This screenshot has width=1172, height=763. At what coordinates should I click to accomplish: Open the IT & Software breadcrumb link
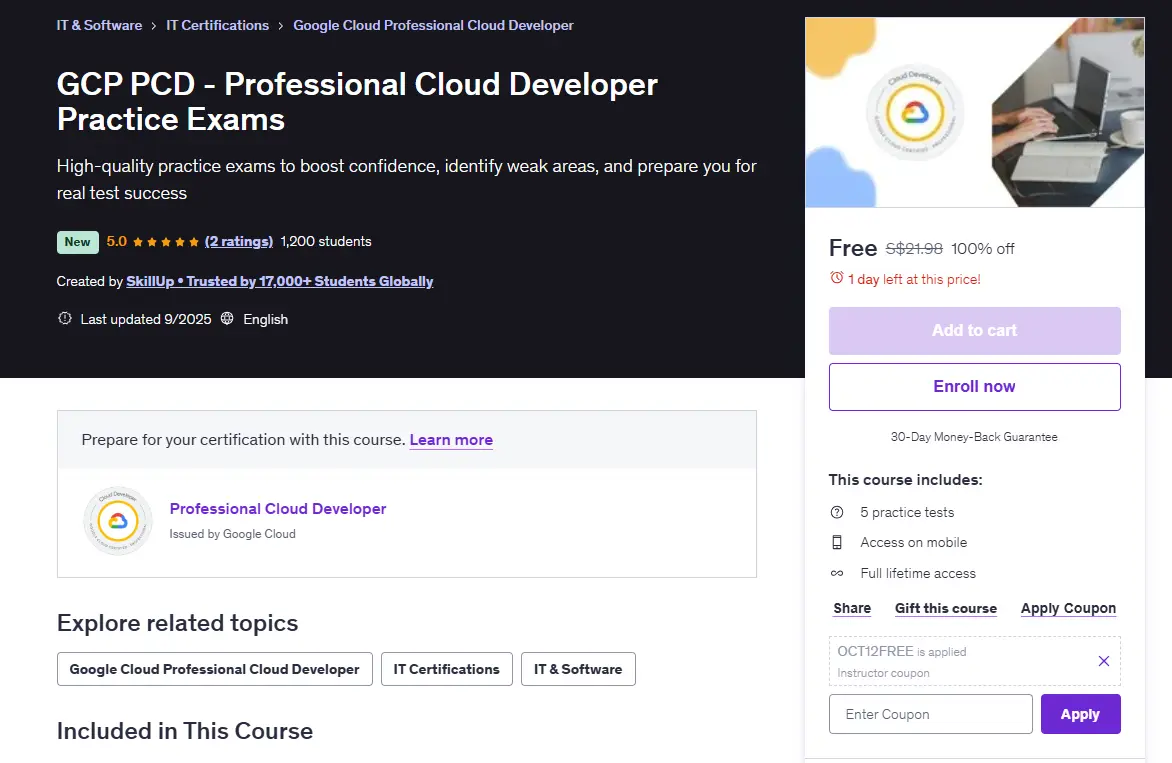coord(99,25)
